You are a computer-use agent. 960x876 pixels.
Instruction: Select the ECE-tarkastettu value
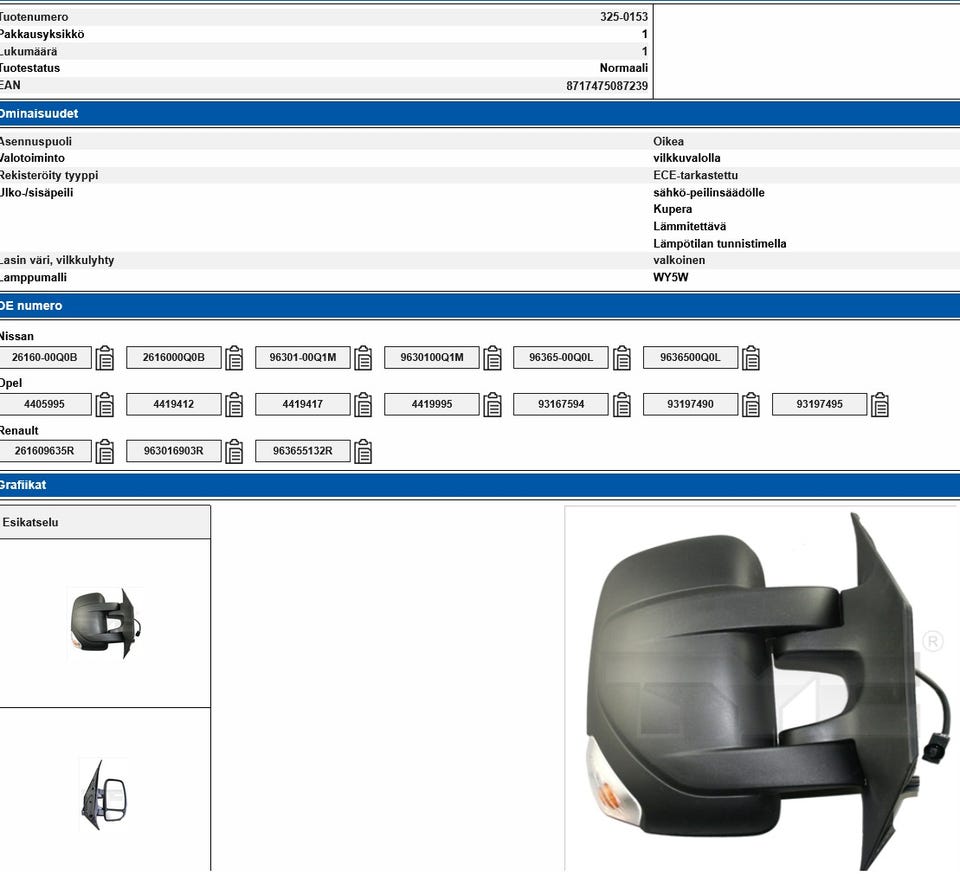tap(696, 175)
